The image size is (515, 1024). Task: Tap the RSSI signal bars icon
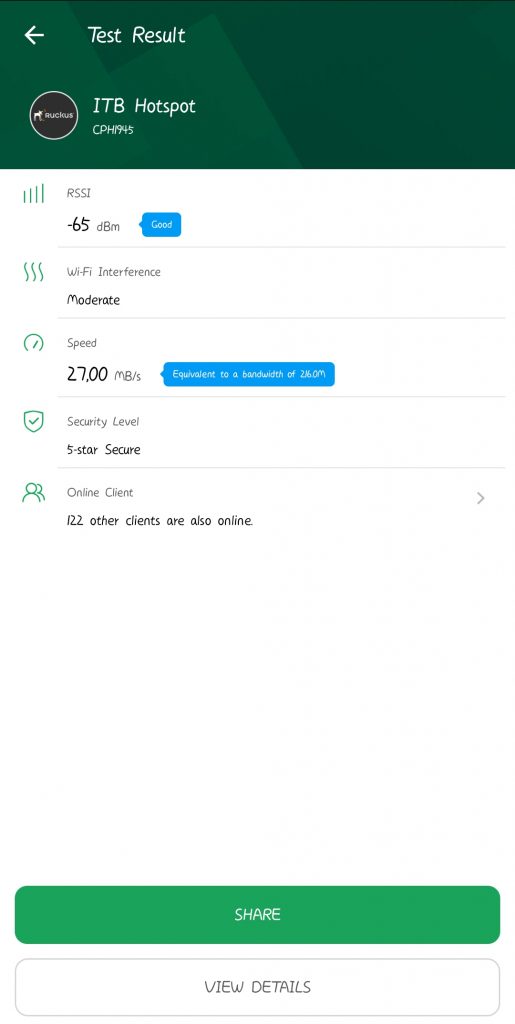point(33,194)
